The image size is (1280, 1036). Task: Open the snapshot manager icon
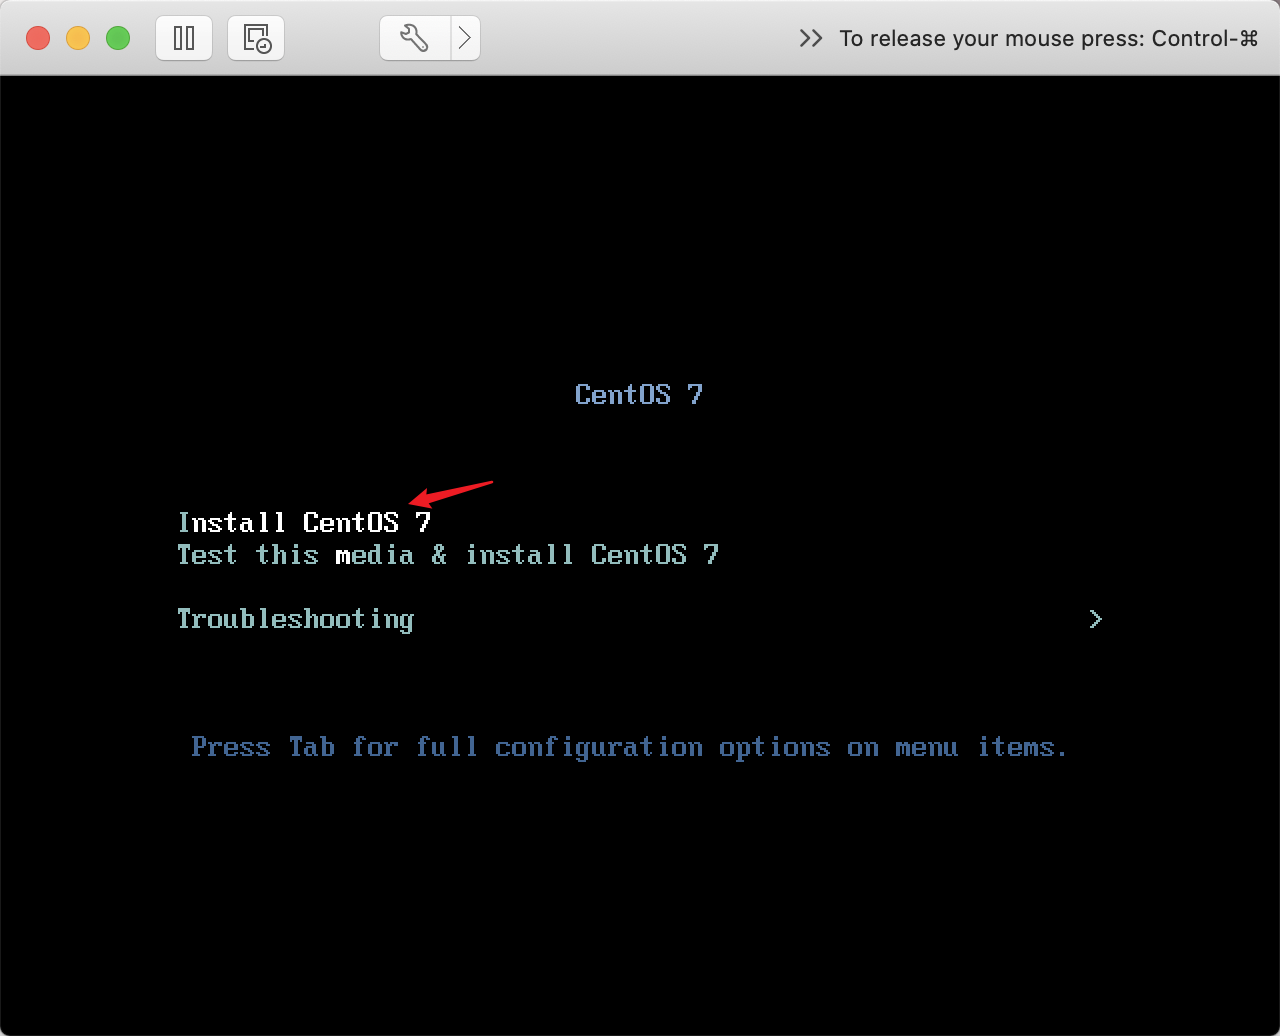tap(256, 38)
